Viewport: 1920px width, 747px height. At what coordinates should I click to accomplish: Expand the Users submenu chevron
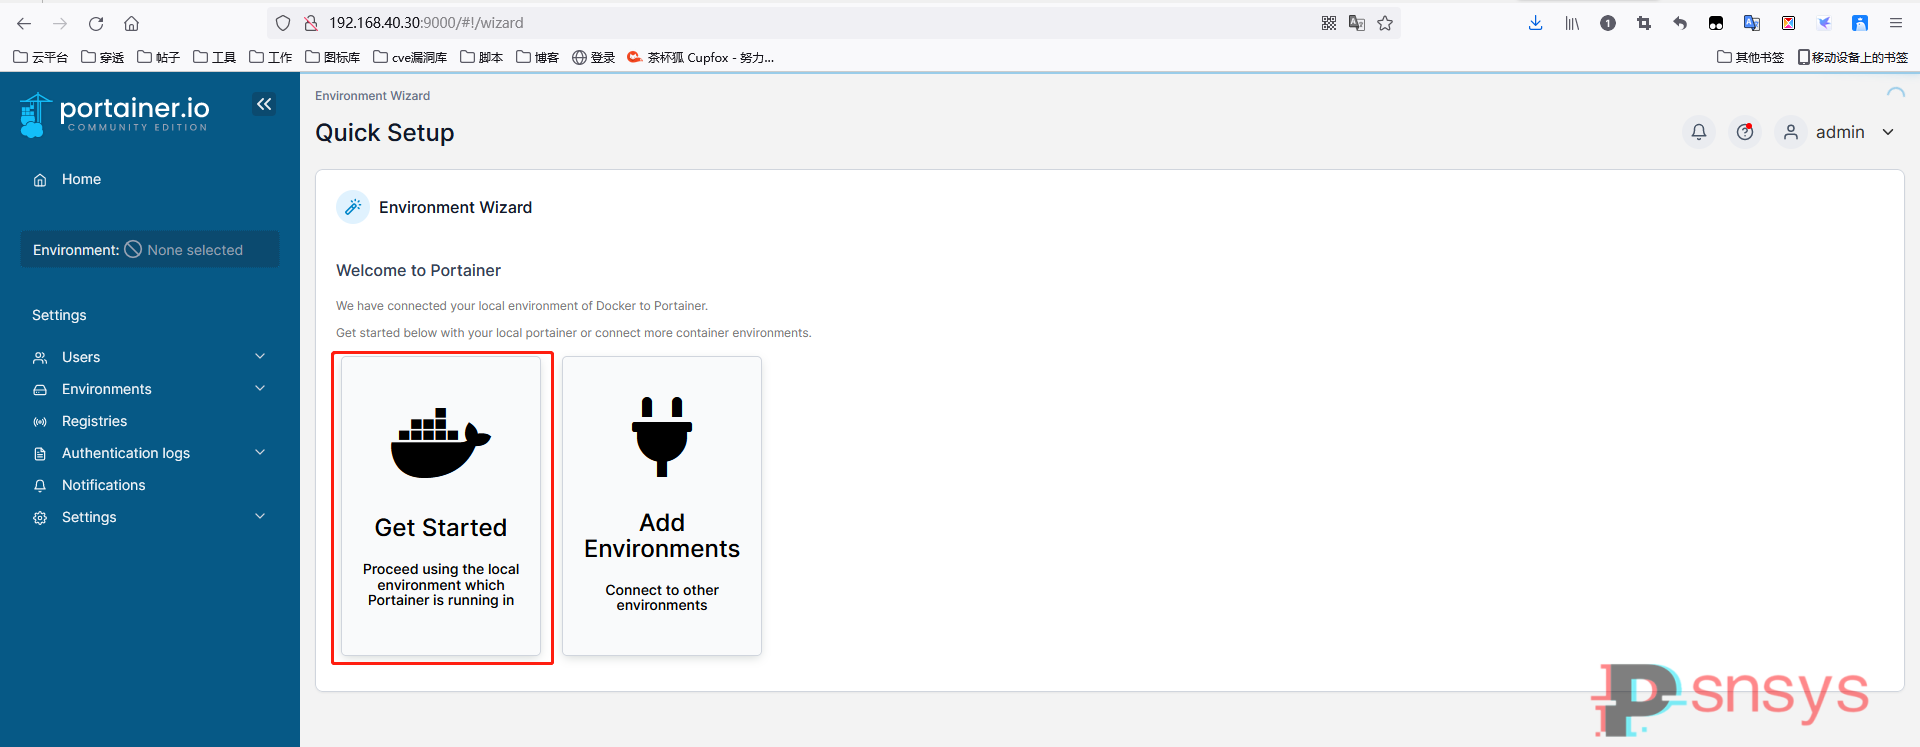pos(260,356)
